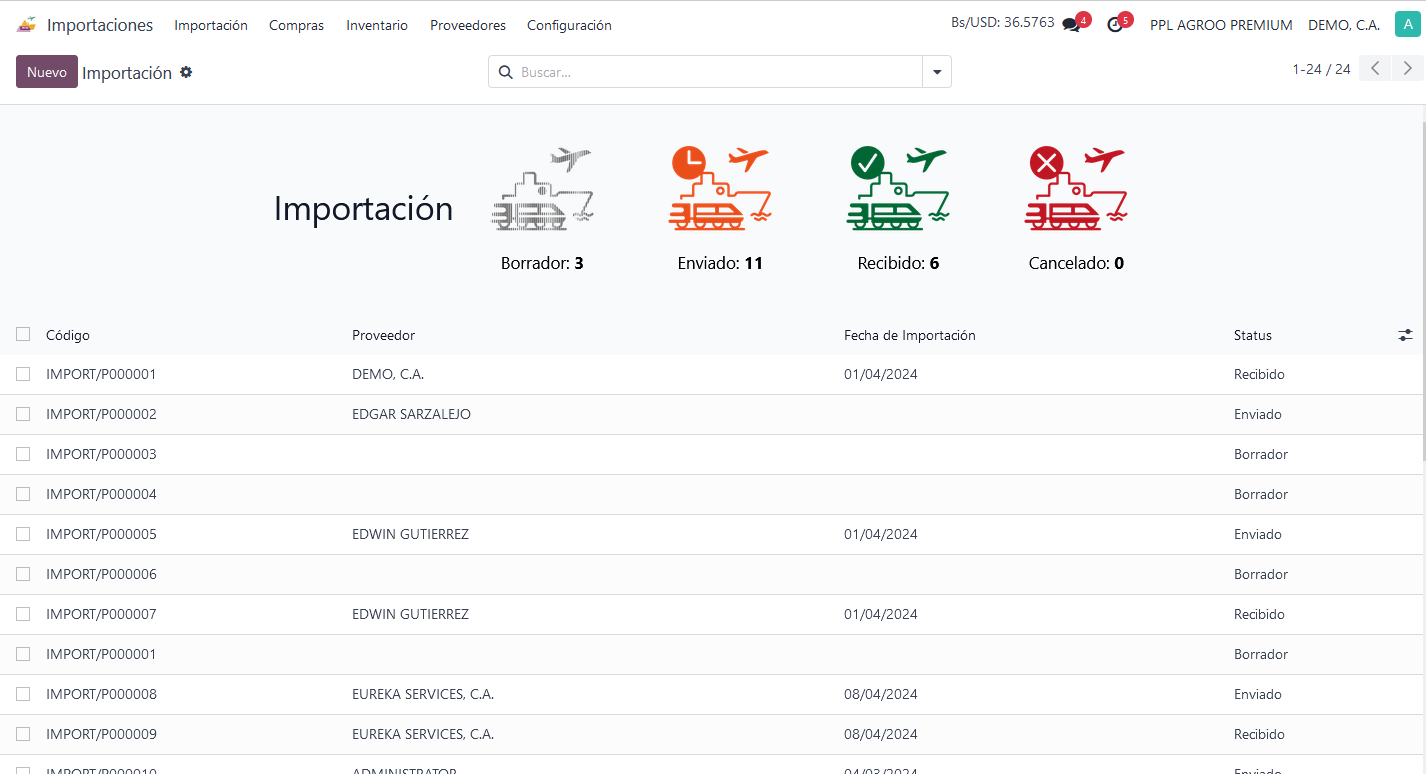Go to next page of records
This screenshot has width=1426, height=774.
tap(1407, 69)
